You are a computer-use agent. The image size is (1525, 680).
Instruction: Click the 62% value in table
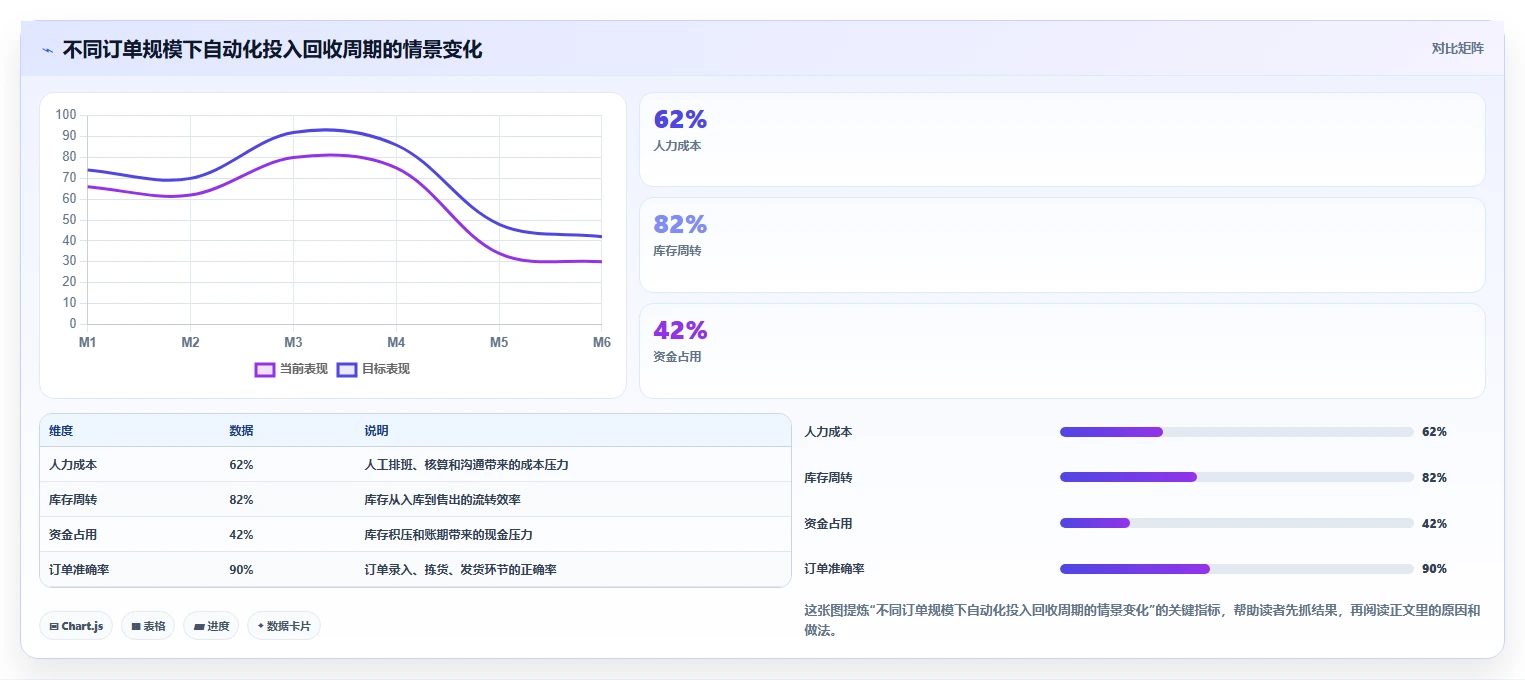(241, 465)
